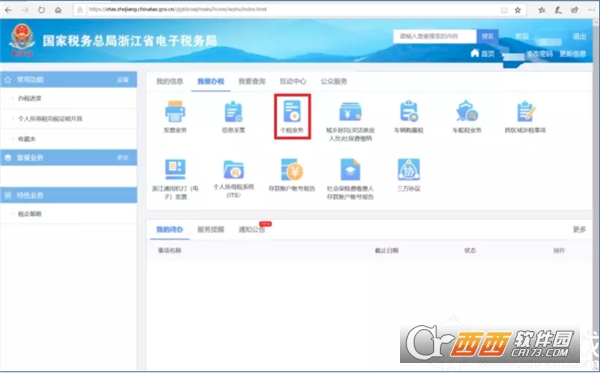This screenshot has height=373, width=600.
Task: Click 更多 in the 套餐业务 header
Action: pyautogui.click(x=123, y=158)
